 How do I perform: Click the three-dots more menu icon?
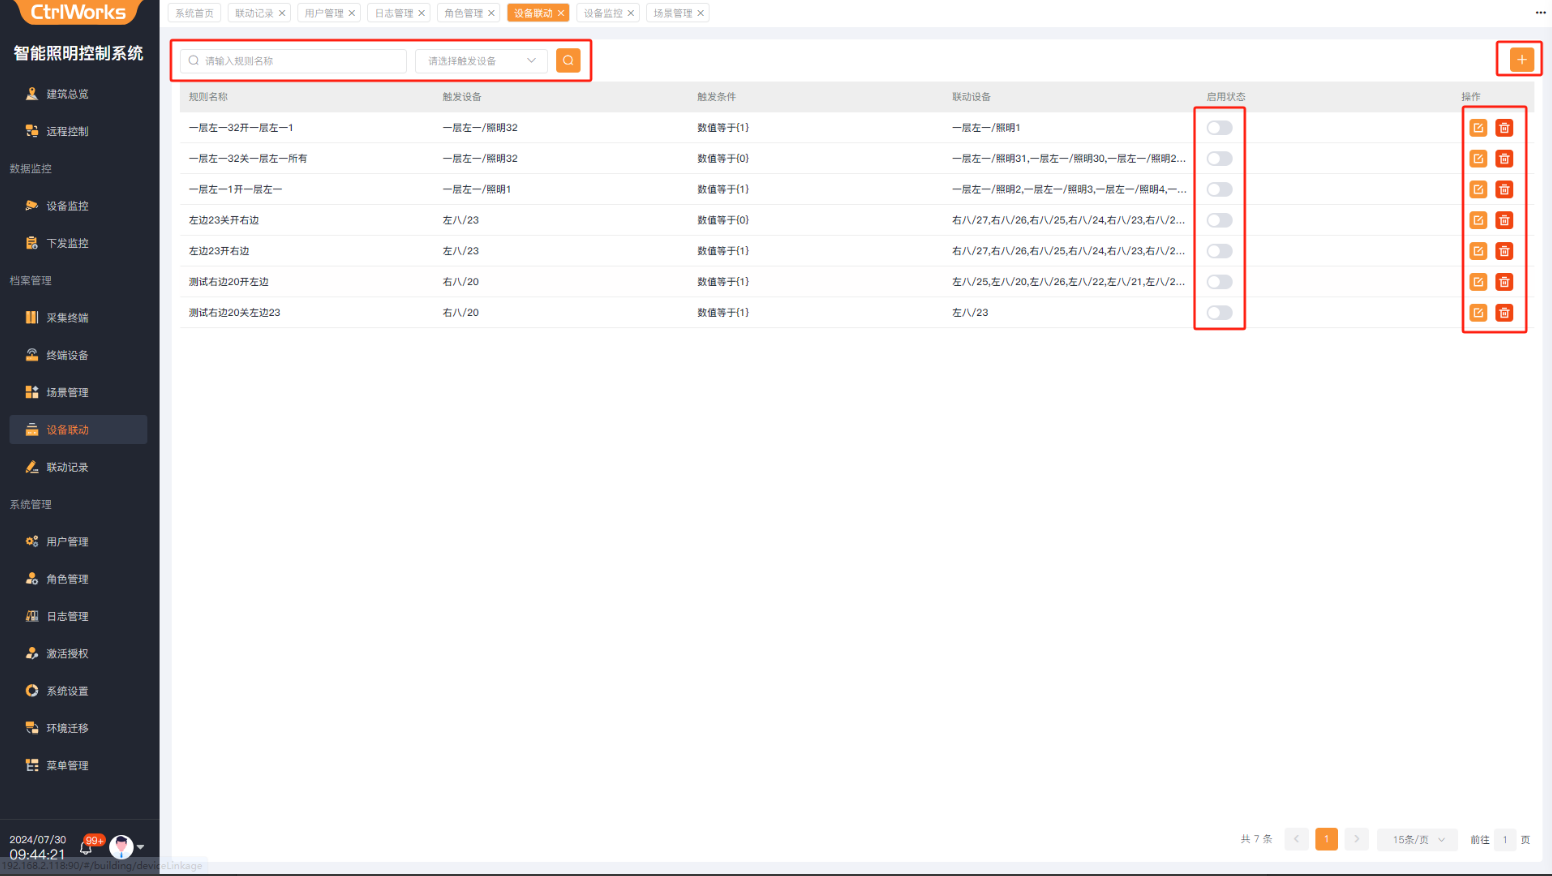pos(1540,13)
